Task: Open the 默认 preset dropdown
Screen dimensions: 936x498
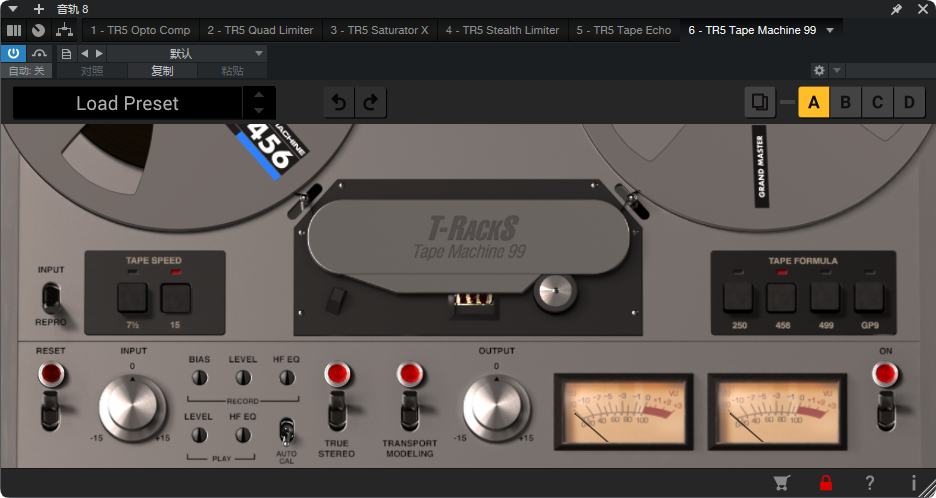Action: tap(187, 54)
